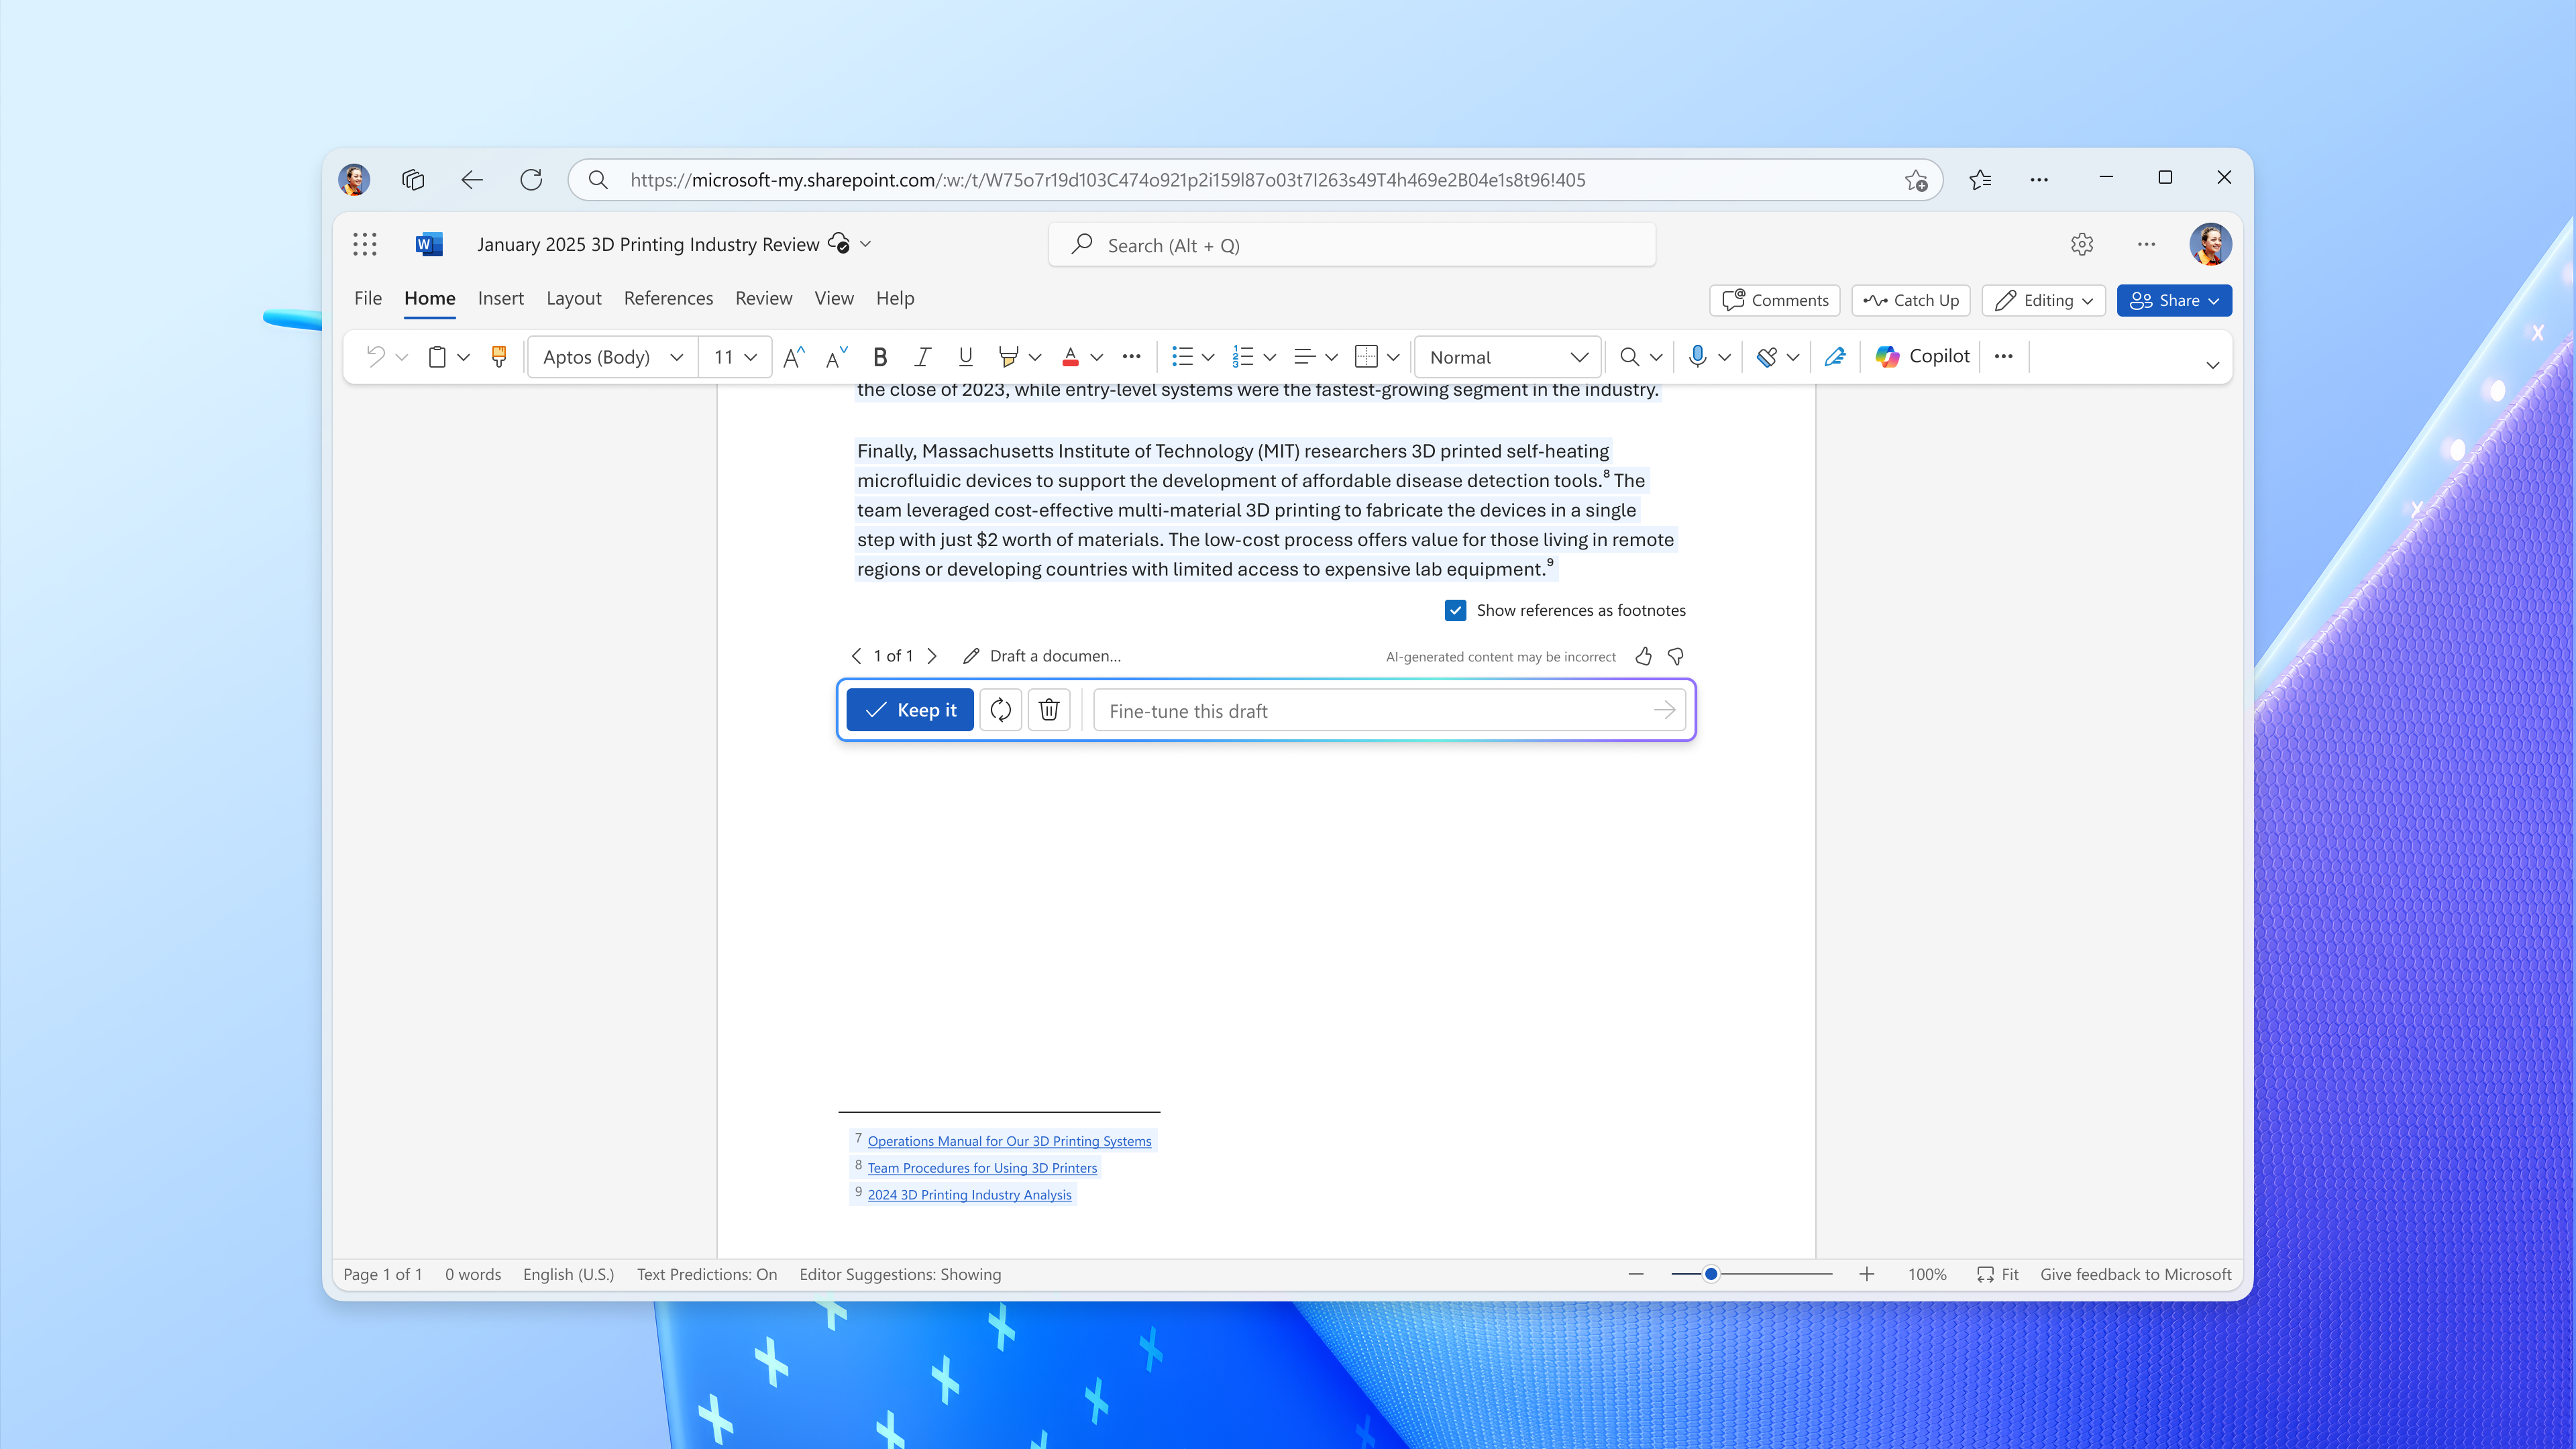Toggle Editor Suggestions in the status bar
2576x1449 pixels.
(900, 1274)
